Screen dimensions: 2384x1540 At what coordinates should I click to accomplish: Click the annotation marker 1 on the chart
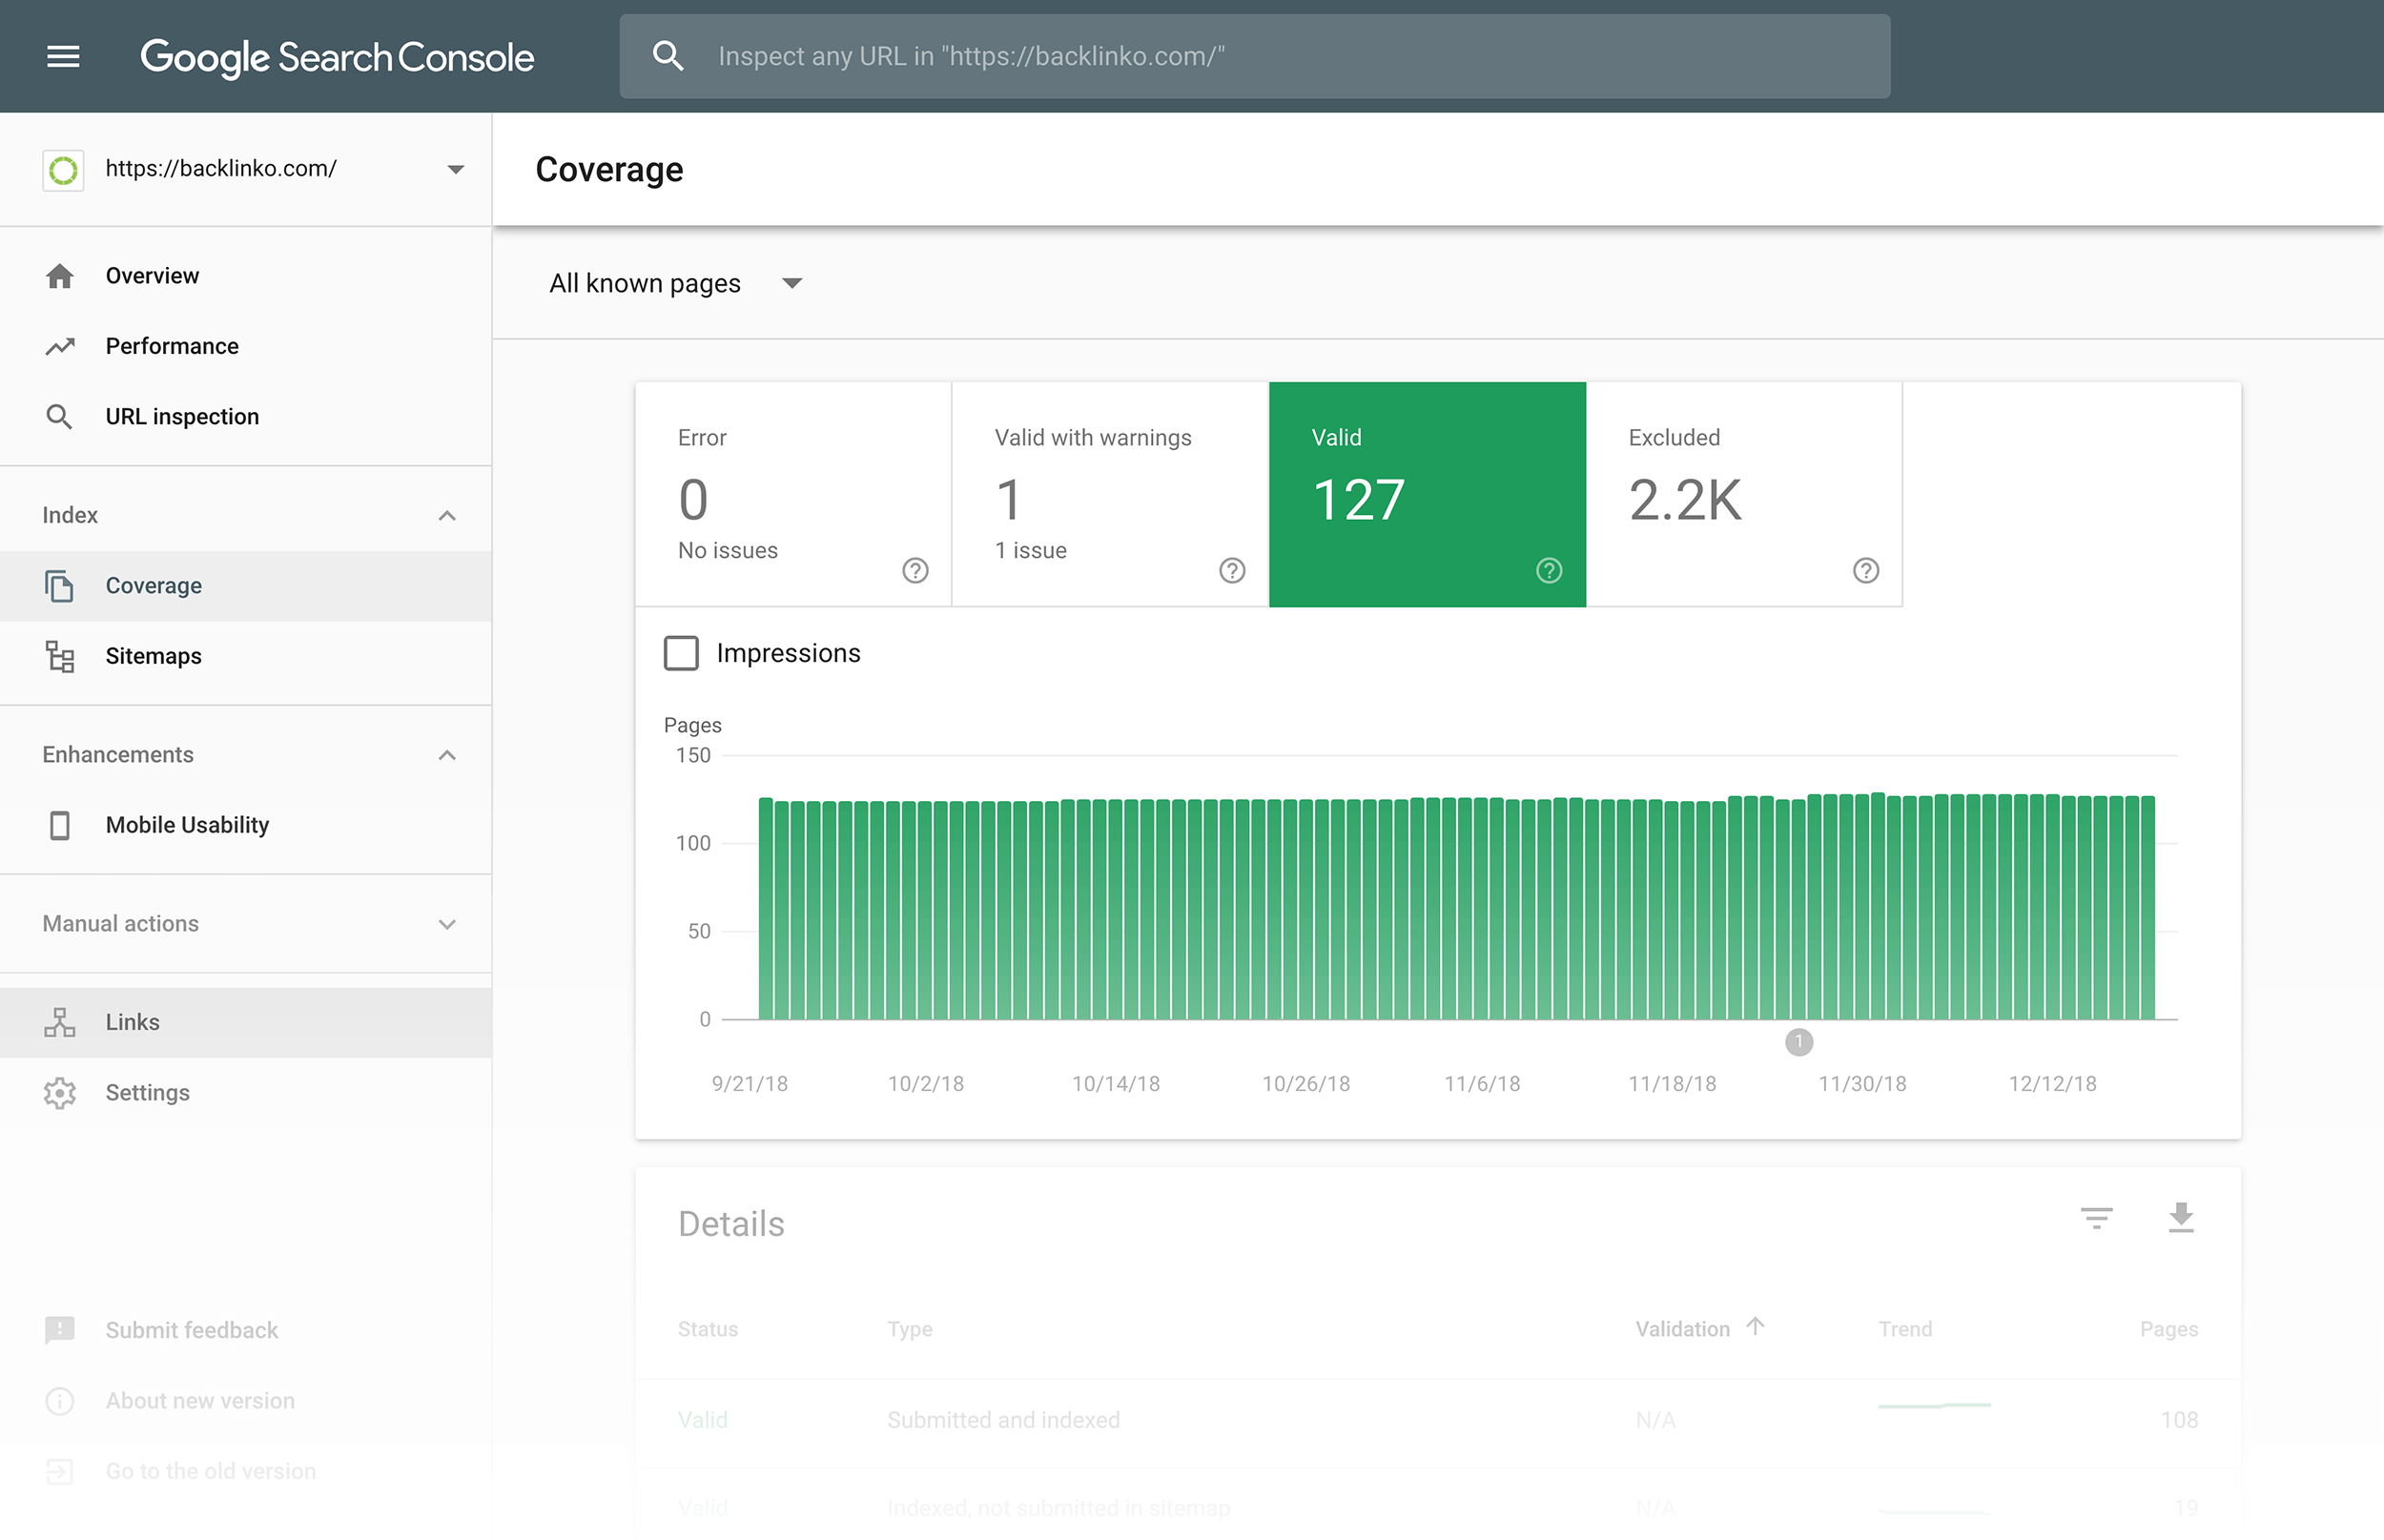pyautogui.click(x=1799, y=1042)
